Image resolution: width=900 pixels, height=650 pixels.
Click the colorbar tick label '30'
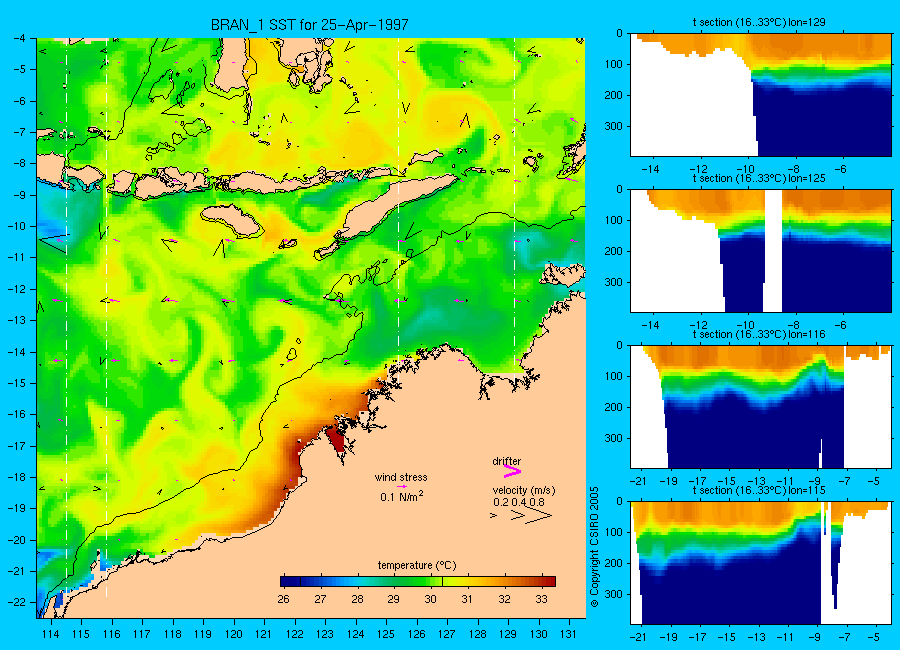(x=430, y=599)
